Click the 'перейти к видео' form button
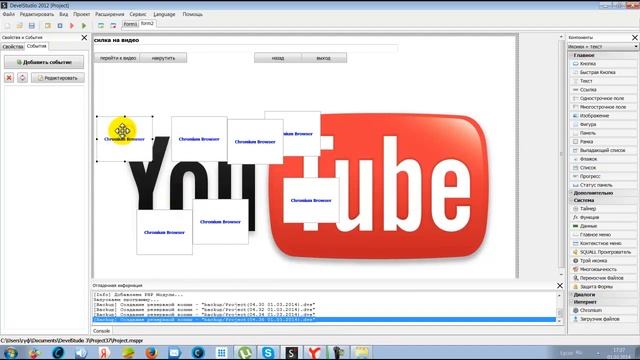 (118, 58)
